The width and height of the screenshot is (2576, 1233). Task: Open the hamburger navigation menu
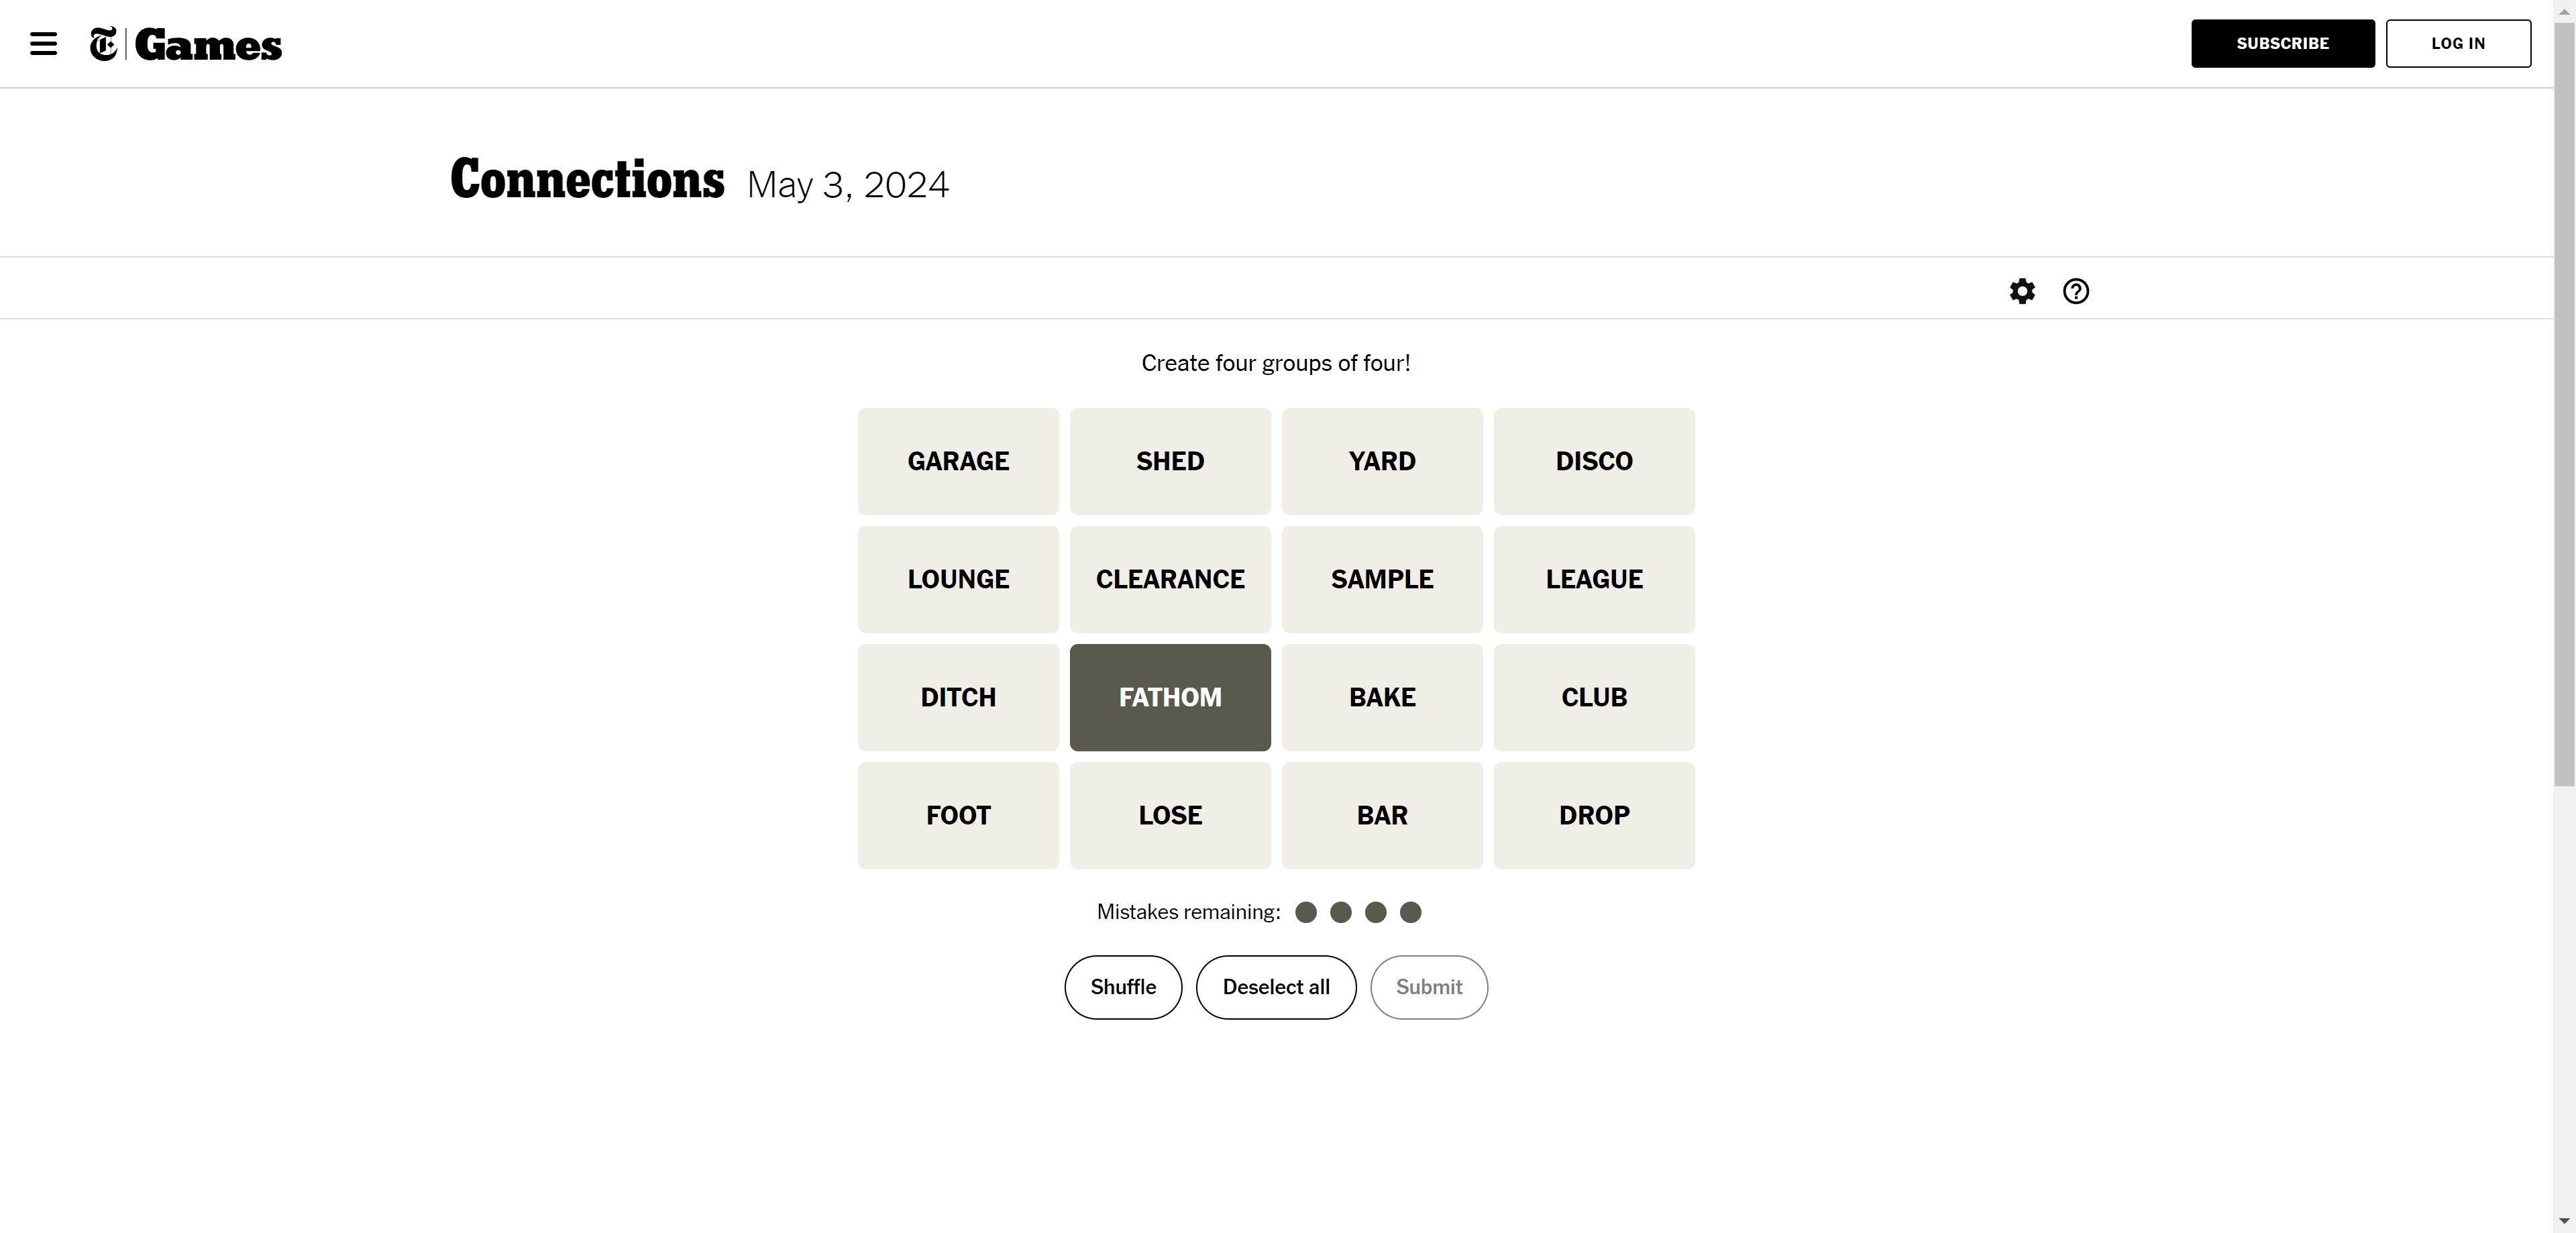(x=43, y=44)
